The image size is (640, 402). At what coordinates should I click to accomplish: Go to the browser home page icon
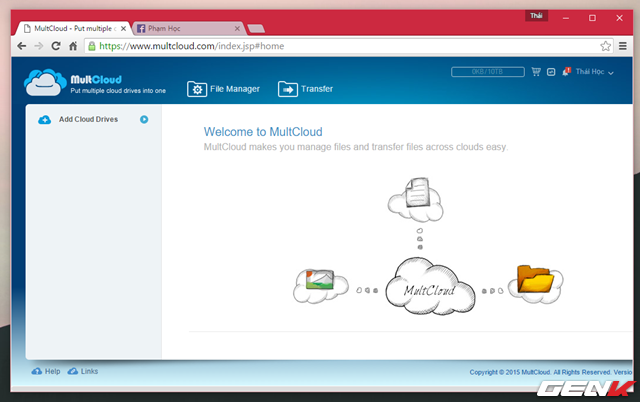73,46
